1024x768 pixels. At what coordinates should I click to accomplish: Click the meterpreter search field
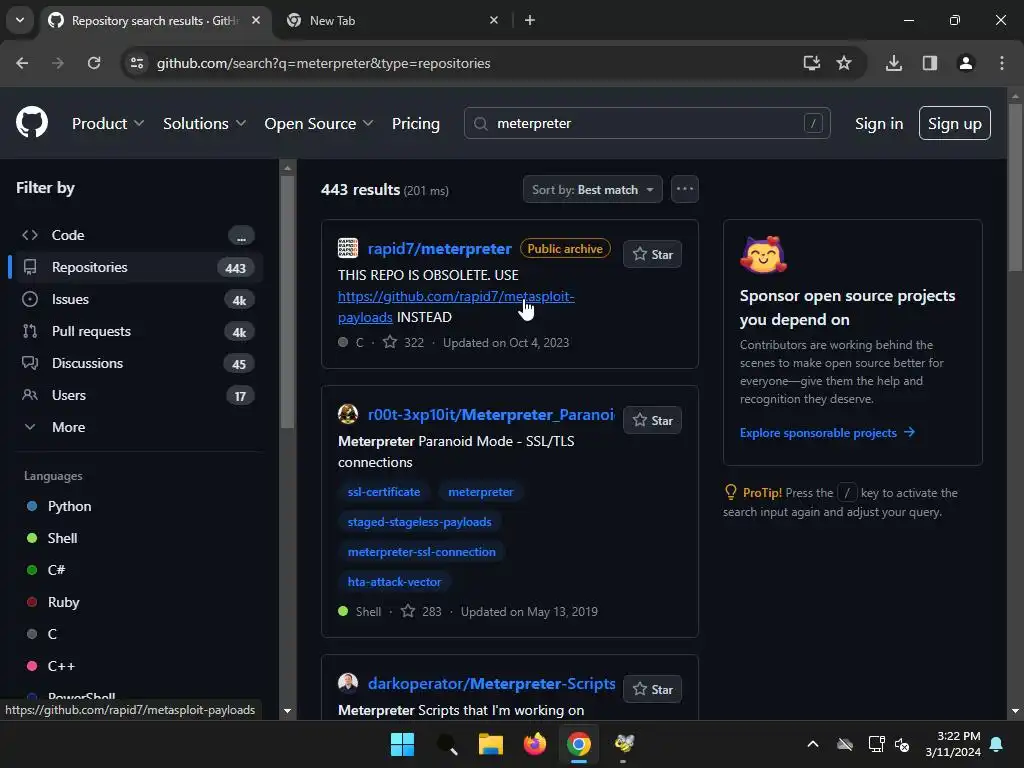coord(647,123)
